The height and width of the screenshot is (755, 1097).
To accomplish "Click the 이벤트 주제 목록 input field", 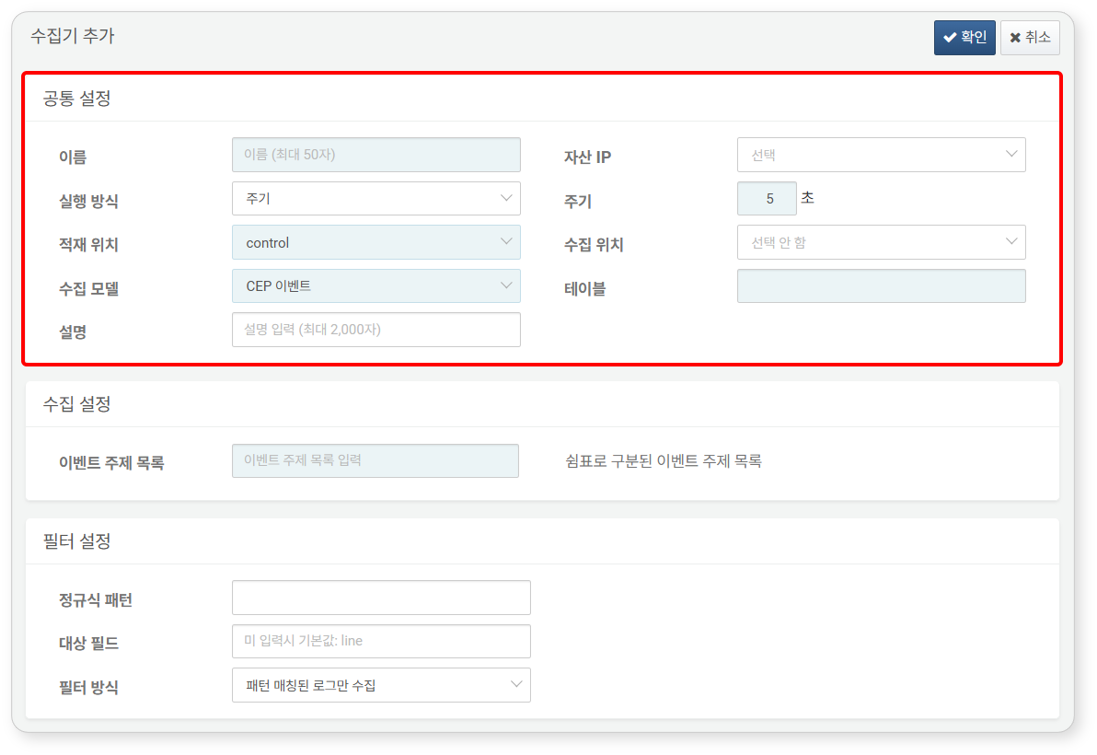I will 375,461.
